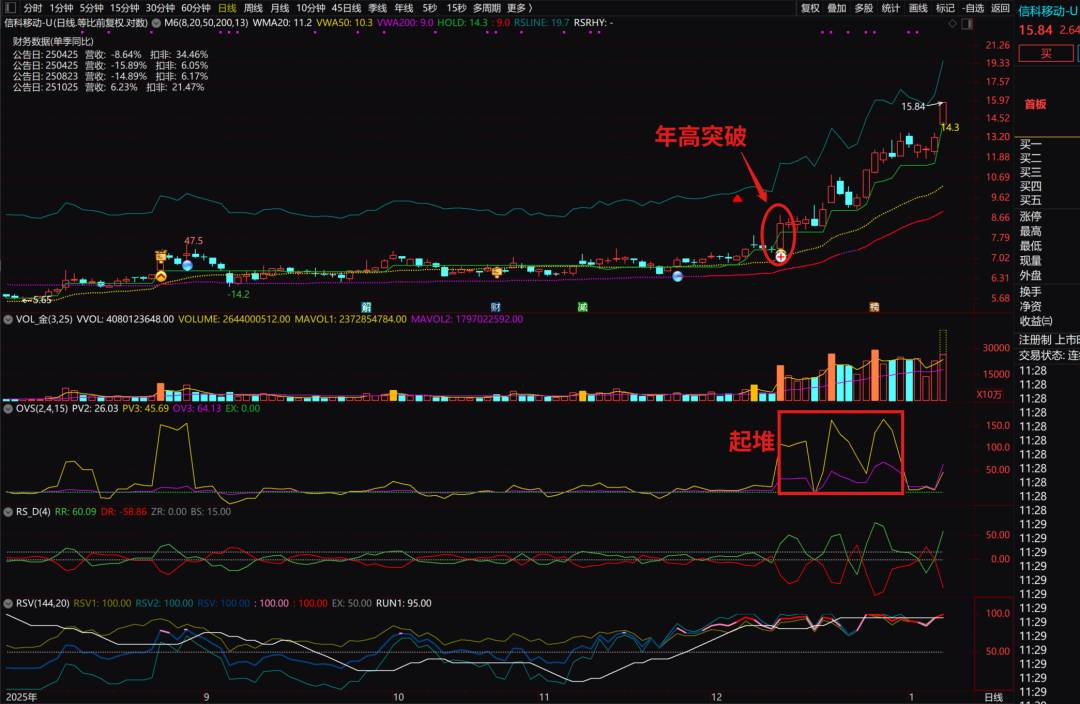Open the VOL_金 indicator dropdown circle

point(8,320)
